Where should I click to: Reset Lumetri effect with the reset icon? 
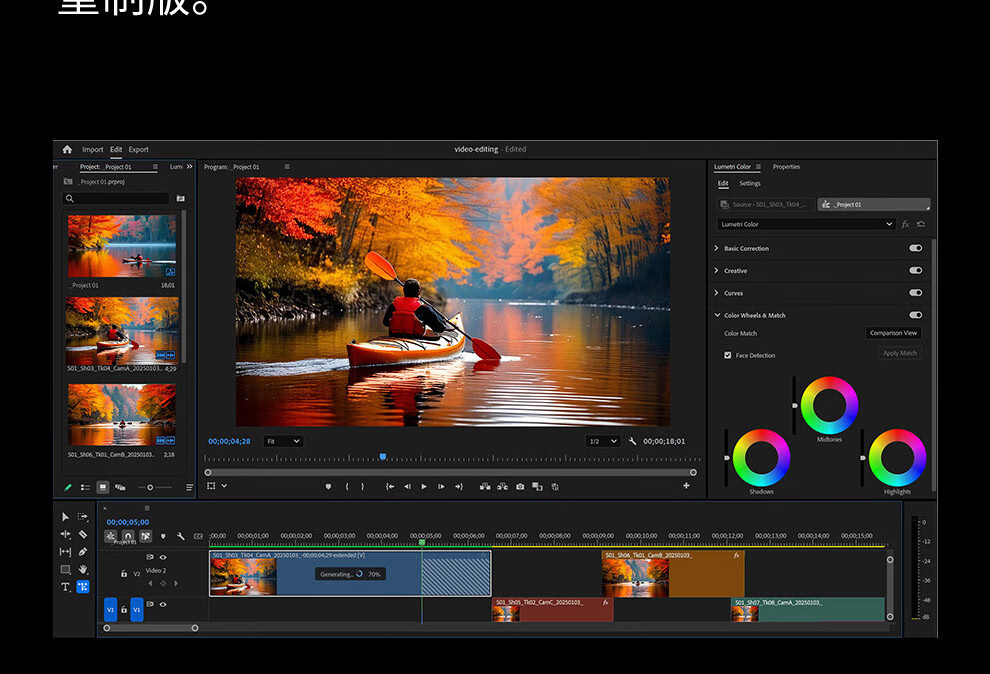tap(920, 224)
